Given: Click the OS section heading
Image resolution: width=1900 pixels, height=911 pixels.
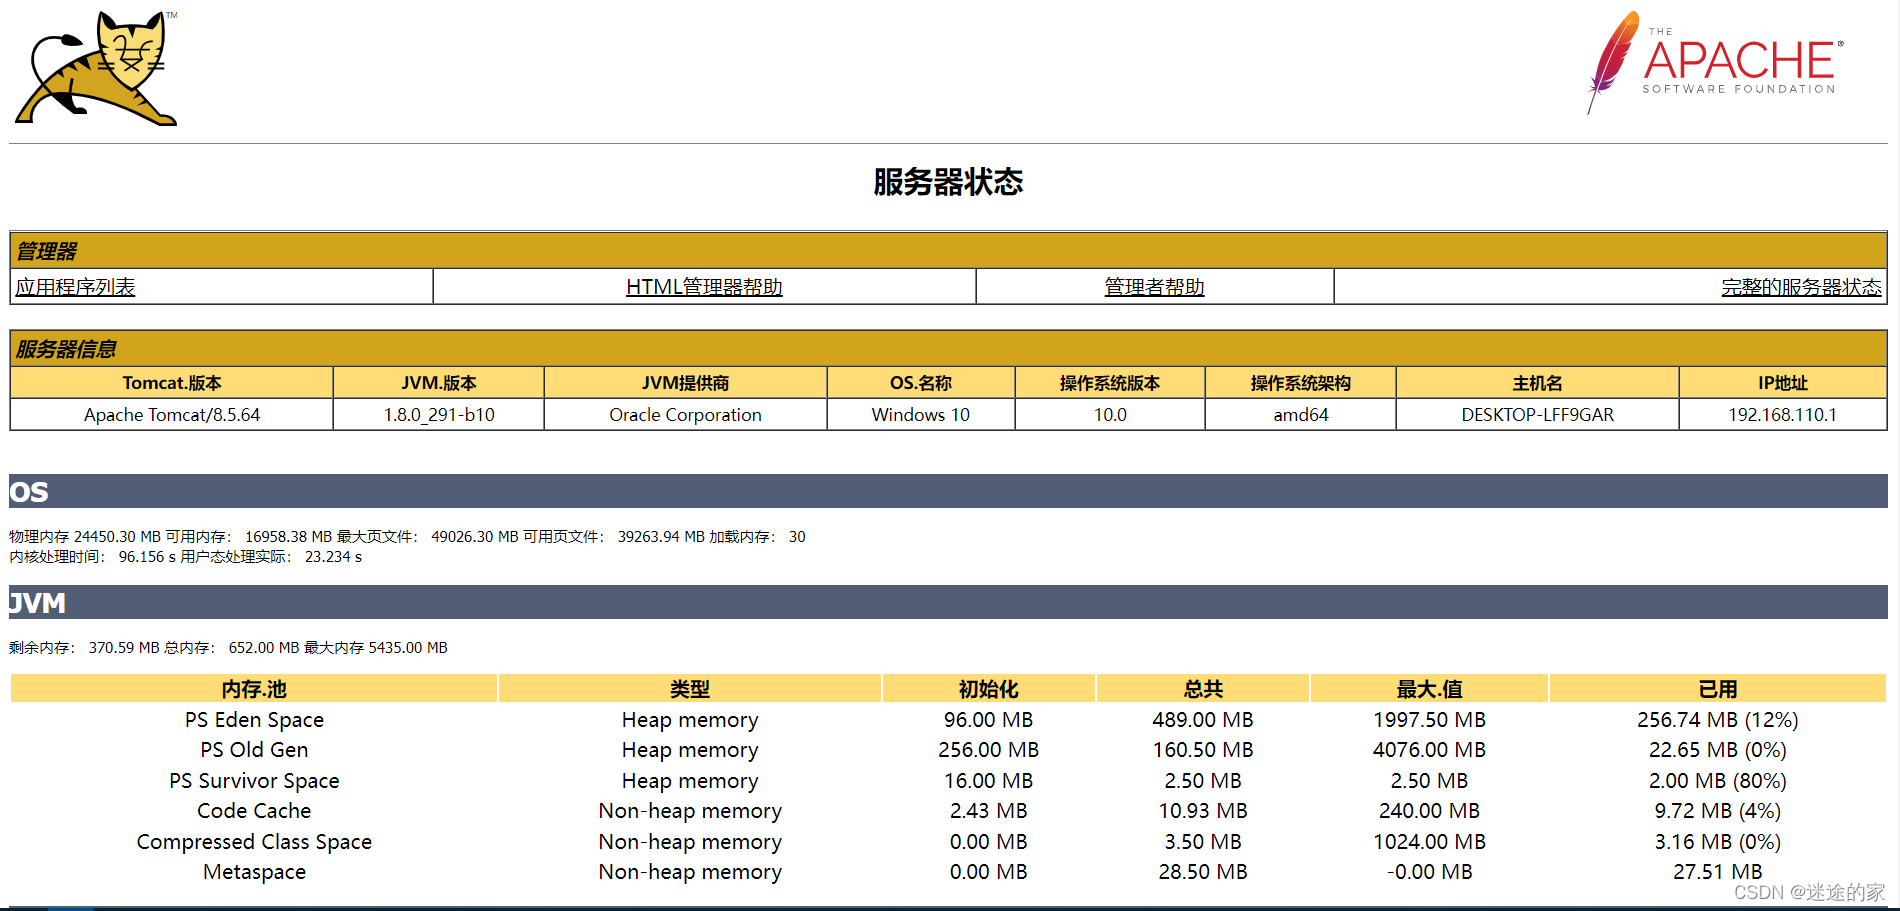Looking at the screenshot, I should tap(948, 491).
